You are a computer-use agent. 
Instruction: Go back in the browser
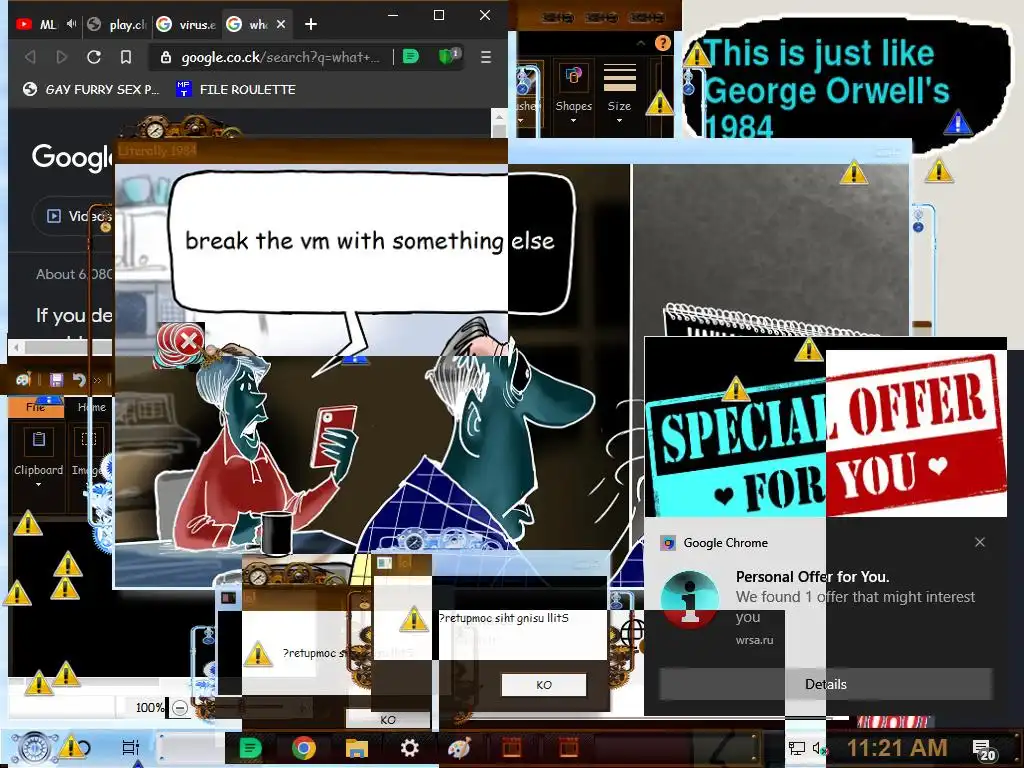click(x=30, y=57)
